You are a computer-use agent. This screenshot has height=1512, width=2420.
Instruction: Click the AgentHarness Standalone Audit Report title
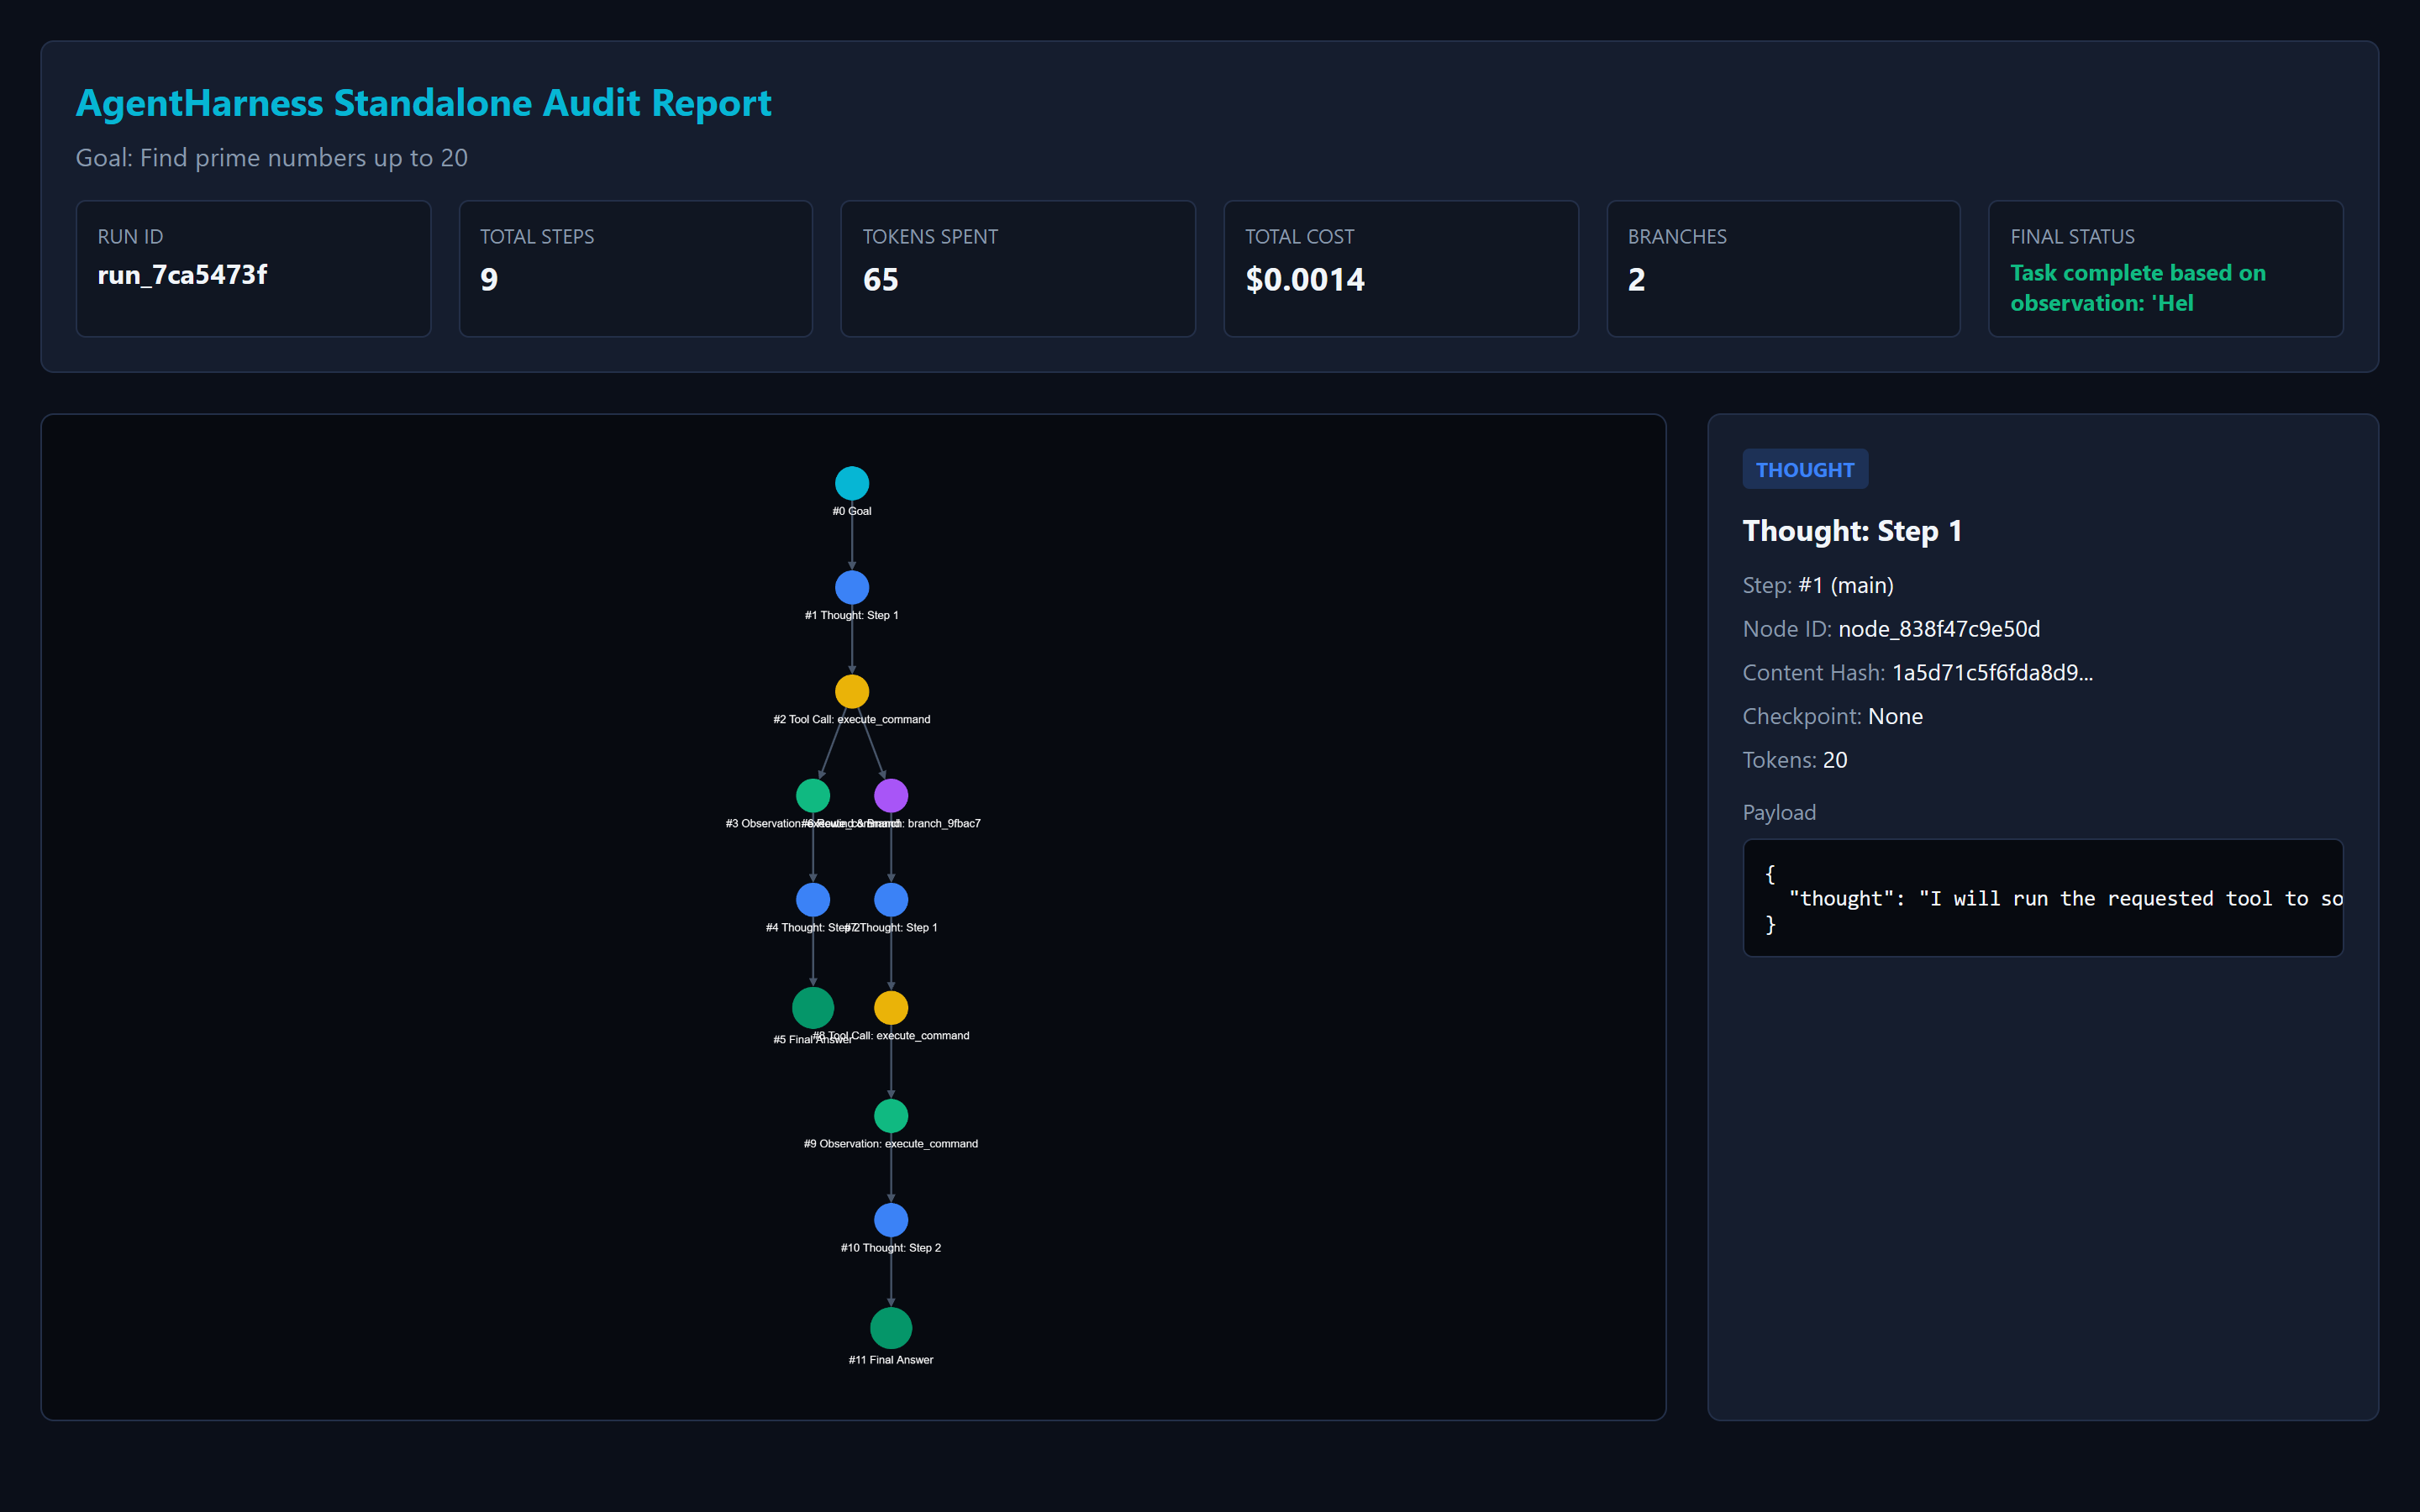(423, 103)
